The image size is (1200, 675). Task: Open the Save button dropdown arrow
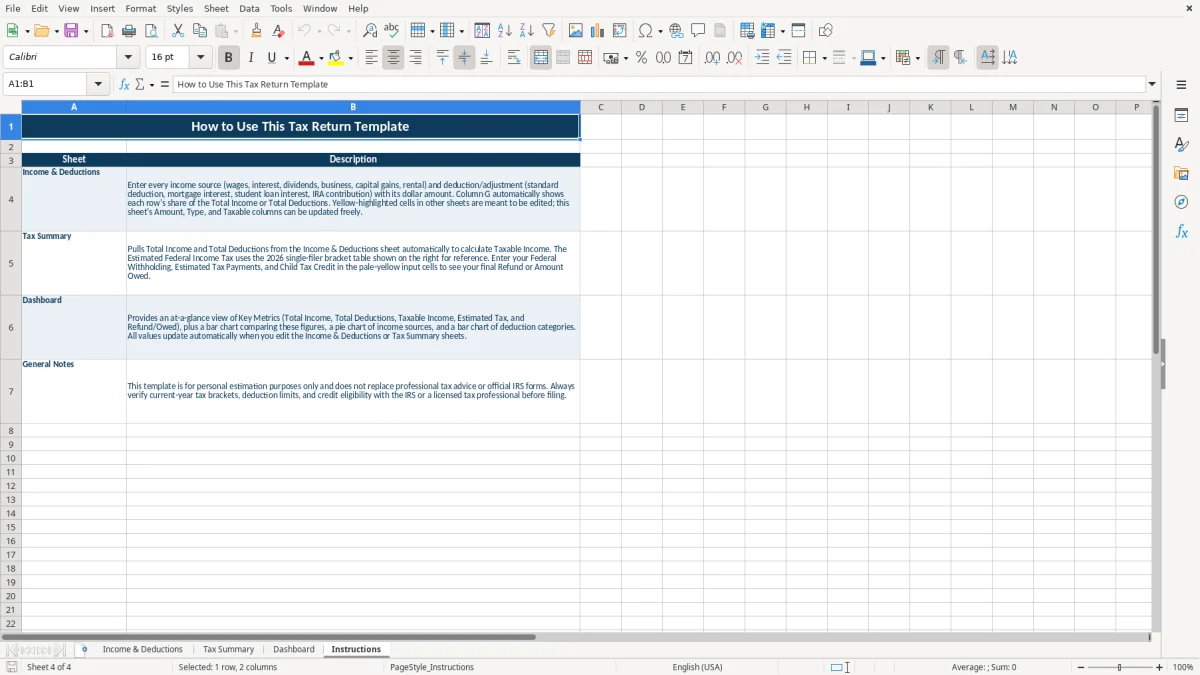pyautogui.click(x=86, y=31)
